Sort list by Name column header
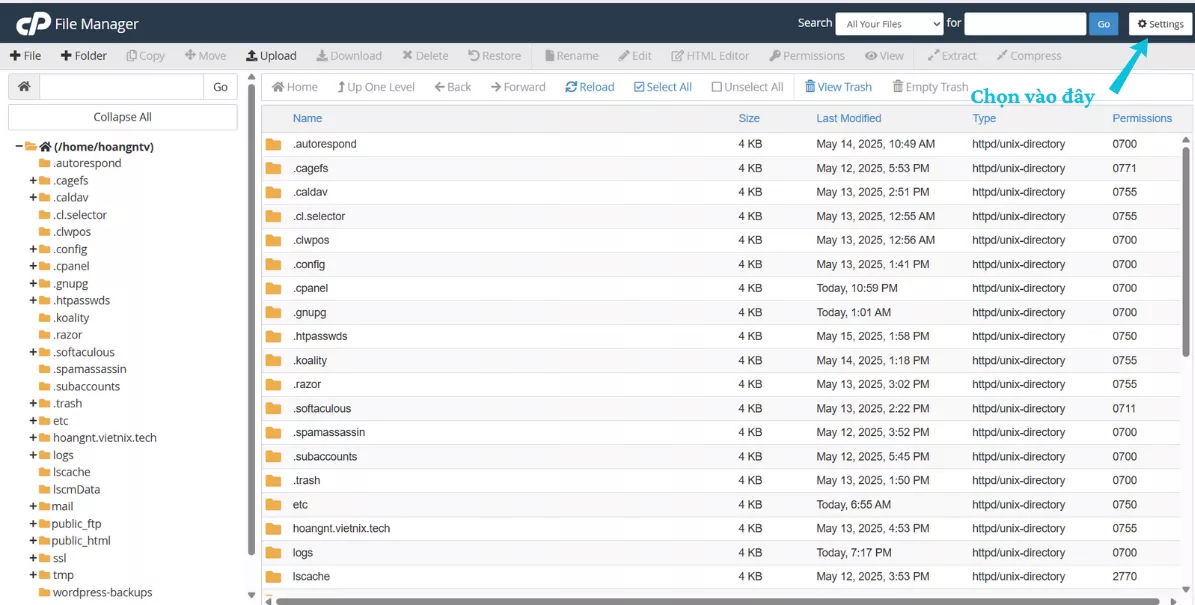The height and width of the screenshot is (605, 1195). pyautogui.click(x=307, y=118)
